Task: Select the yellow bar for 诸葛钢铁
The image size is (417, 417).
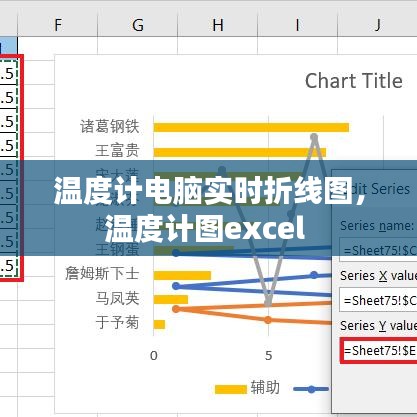Action: pos(251,127)
